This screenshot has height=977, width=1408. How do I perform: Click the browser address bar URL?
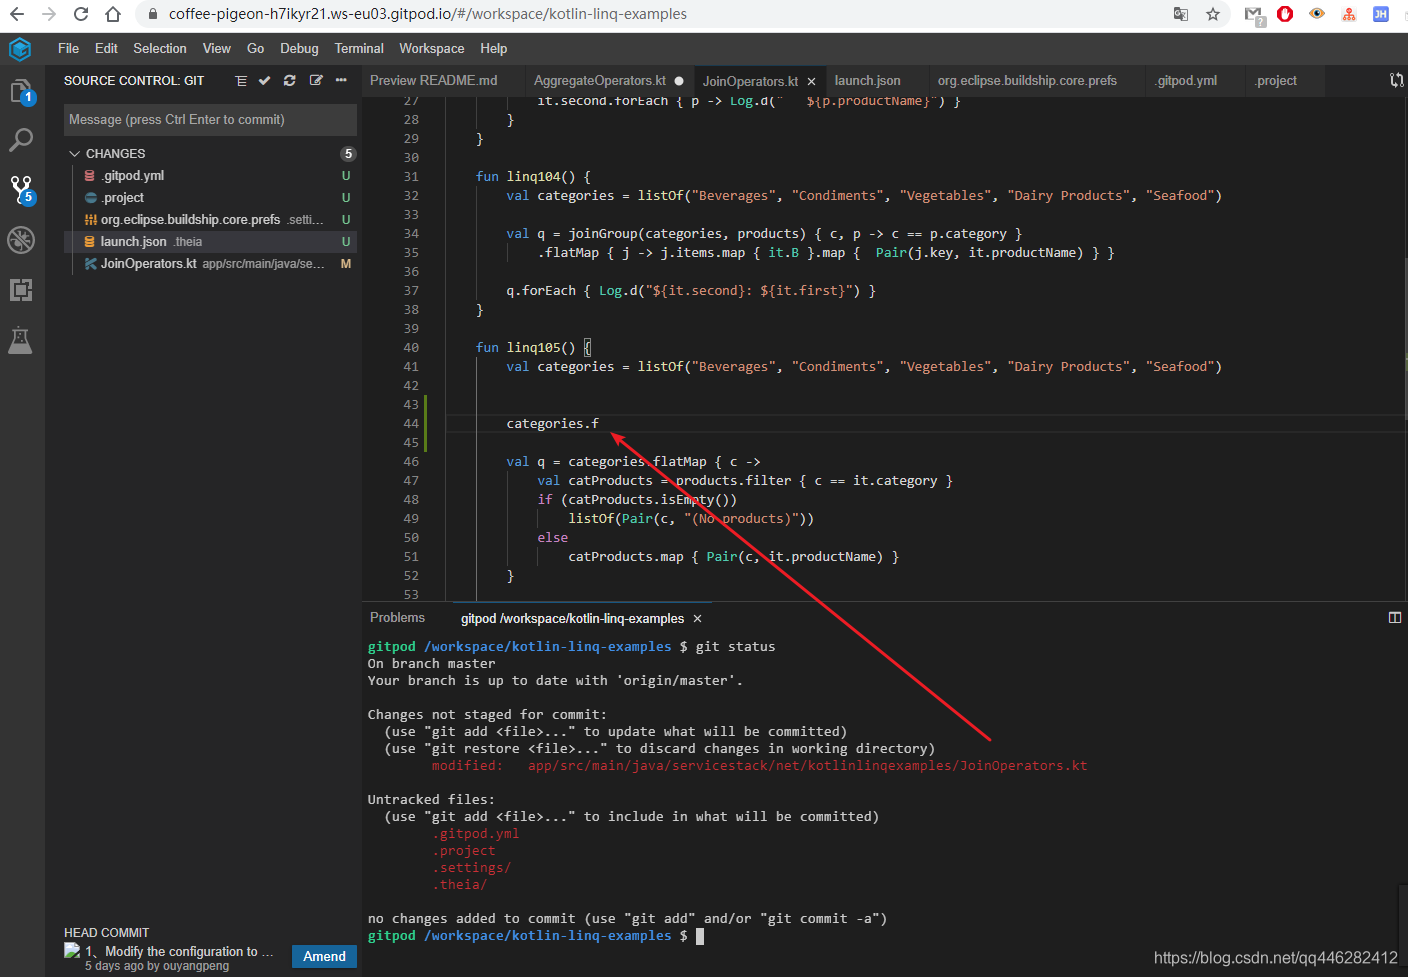point(428,14)
